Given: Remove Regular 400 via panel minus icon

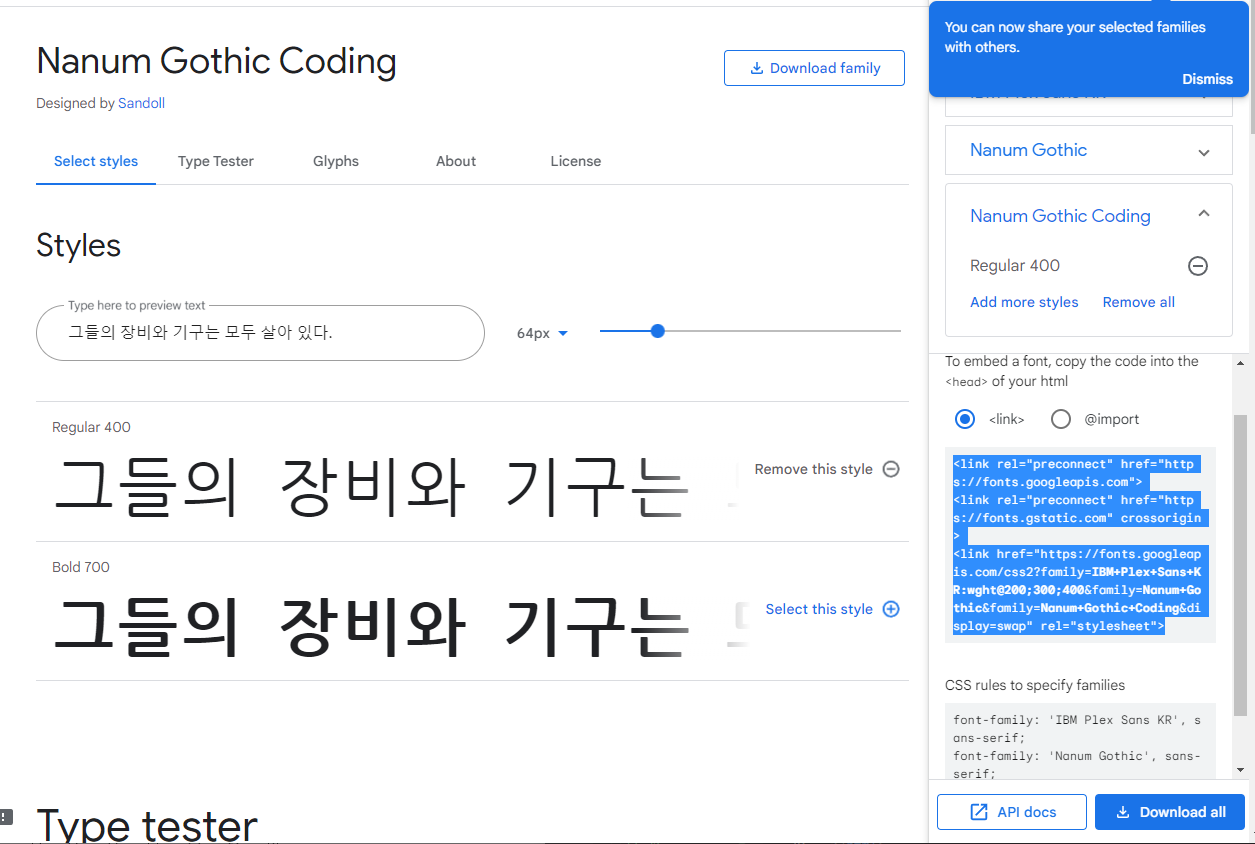Looking at the screenshot, I should click(1198, 266).
